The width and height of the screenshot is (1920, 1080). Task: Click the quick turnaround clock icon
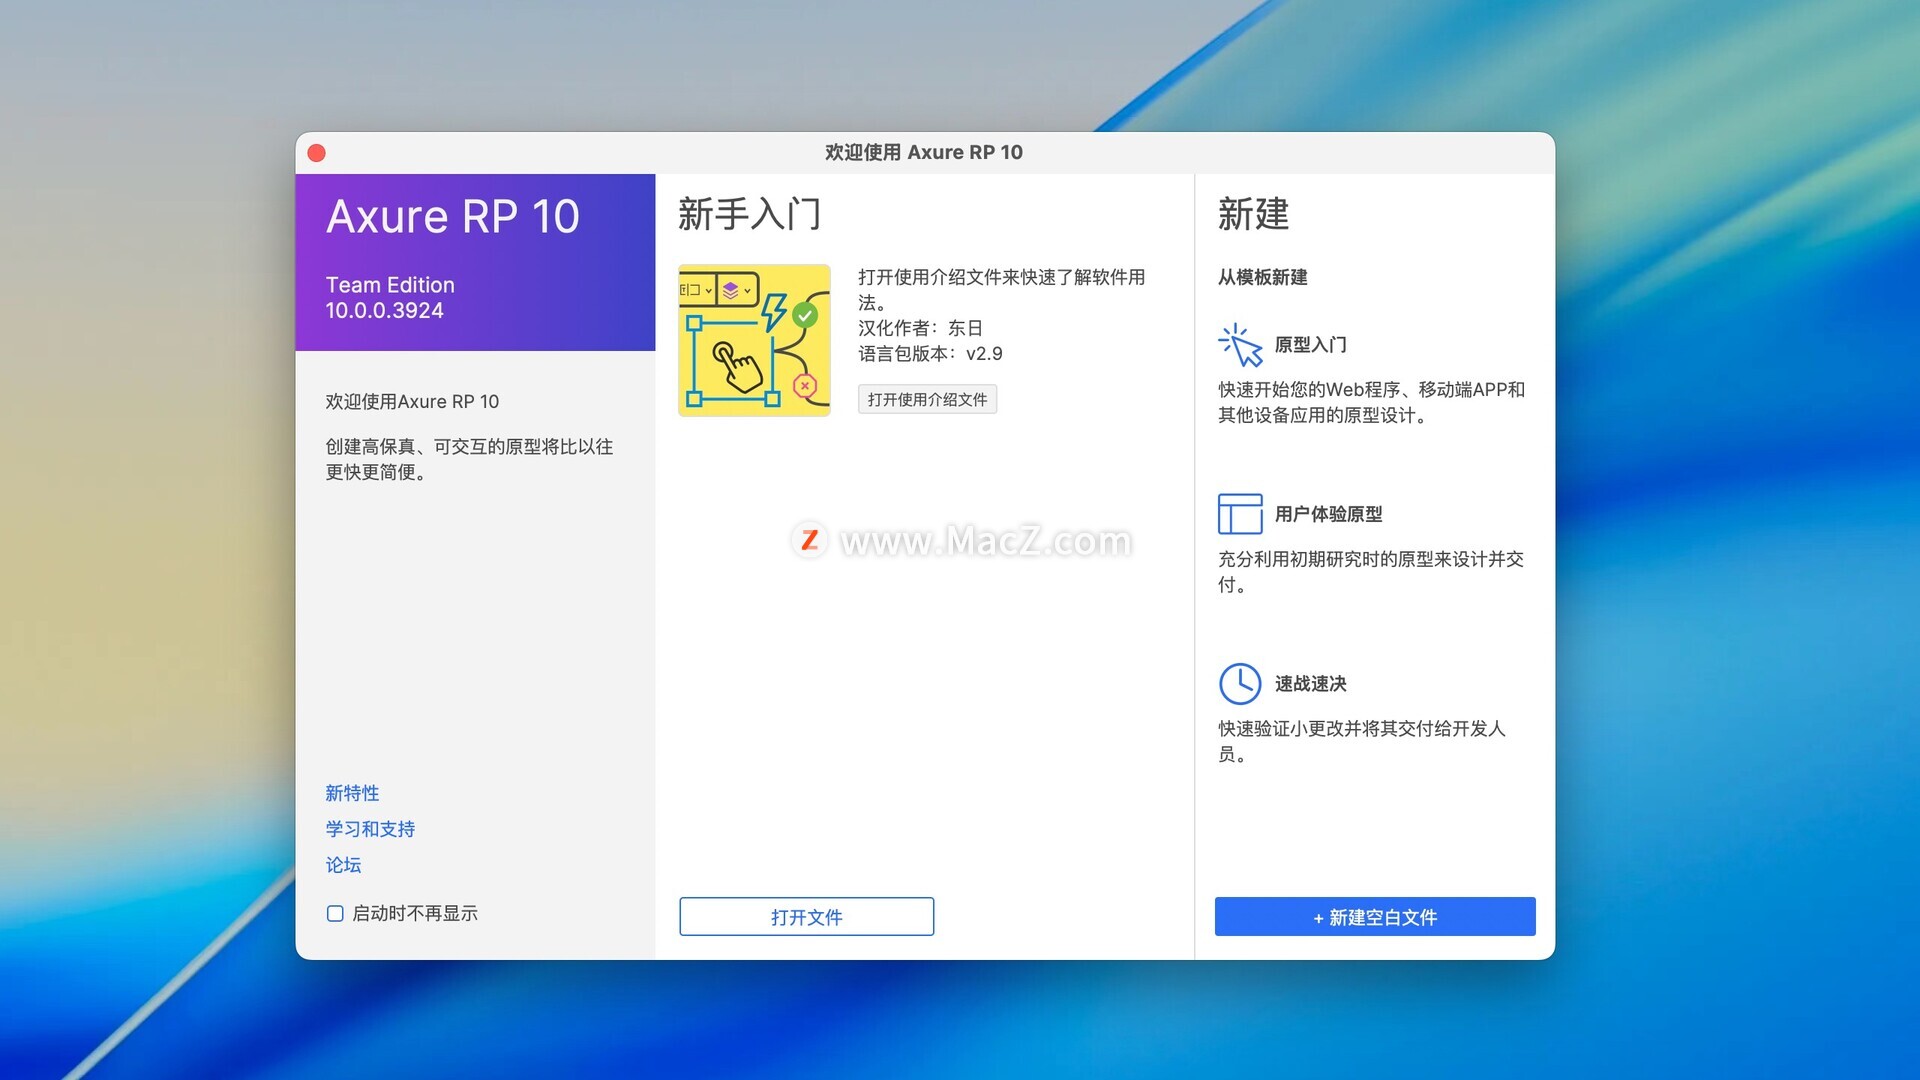pyautogui.click(x=1240, y=684)
